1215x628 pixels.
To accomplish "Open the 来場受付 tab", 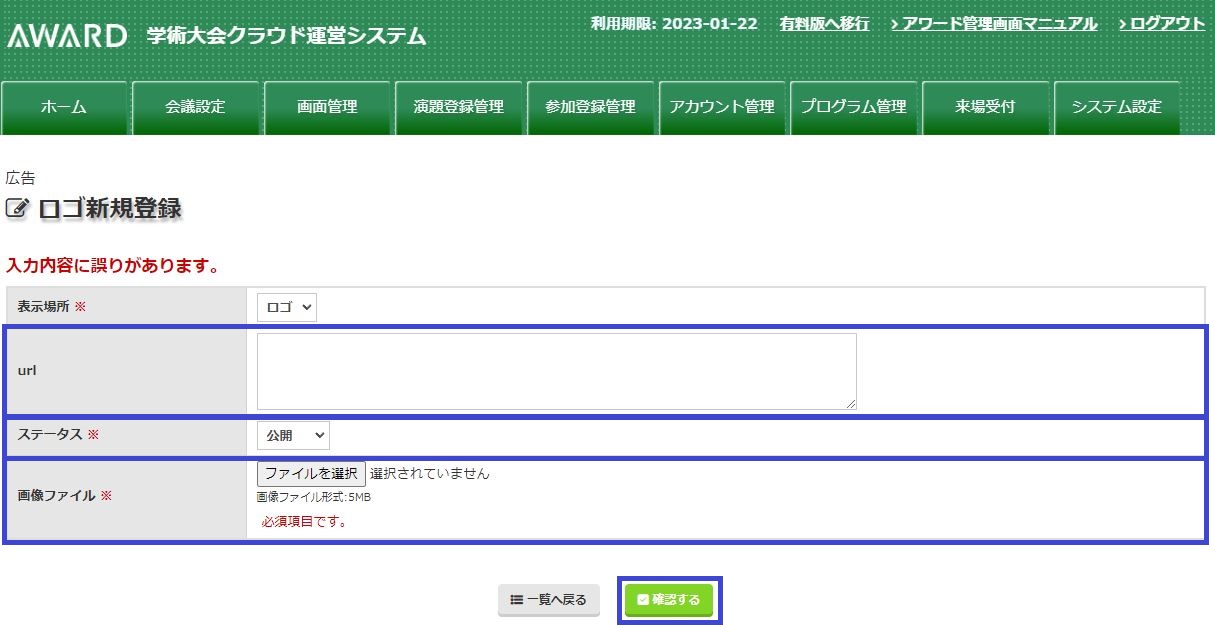I will coord(985,107).
